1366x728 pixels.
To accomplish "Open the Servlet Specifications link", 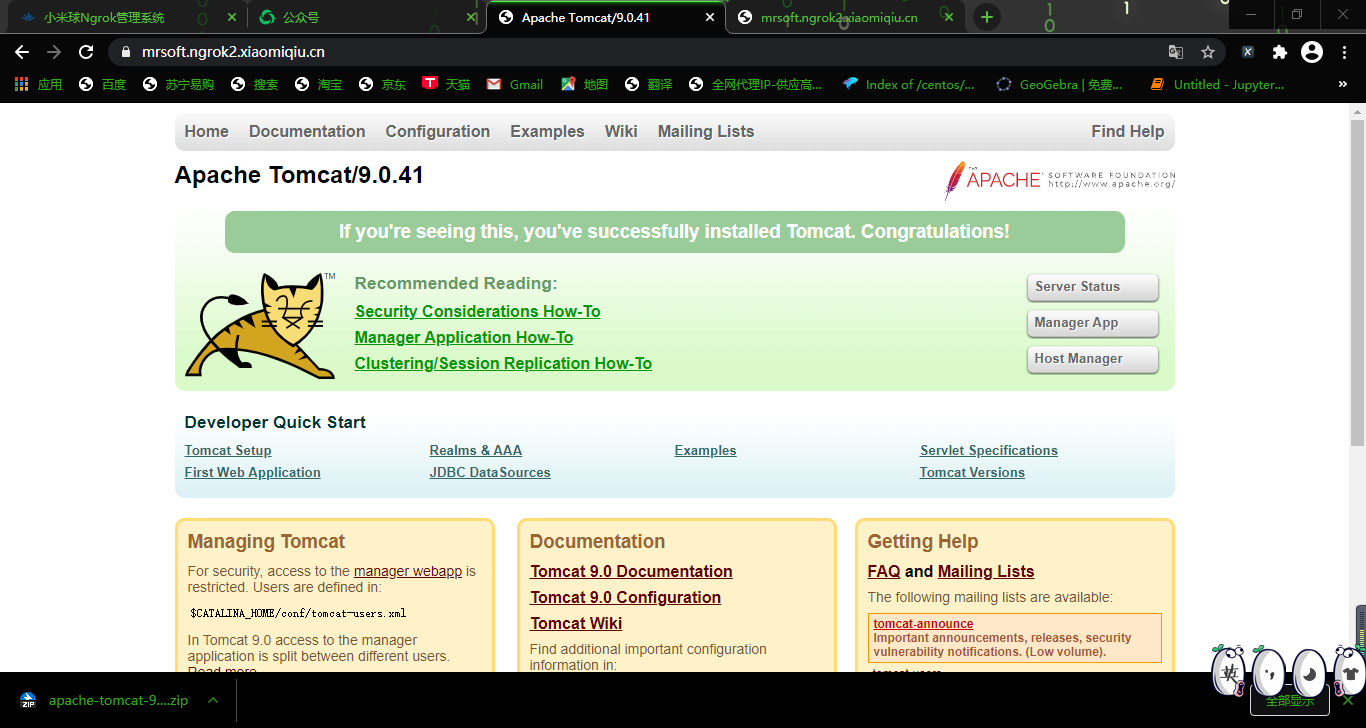I will [x=989, y=450].
